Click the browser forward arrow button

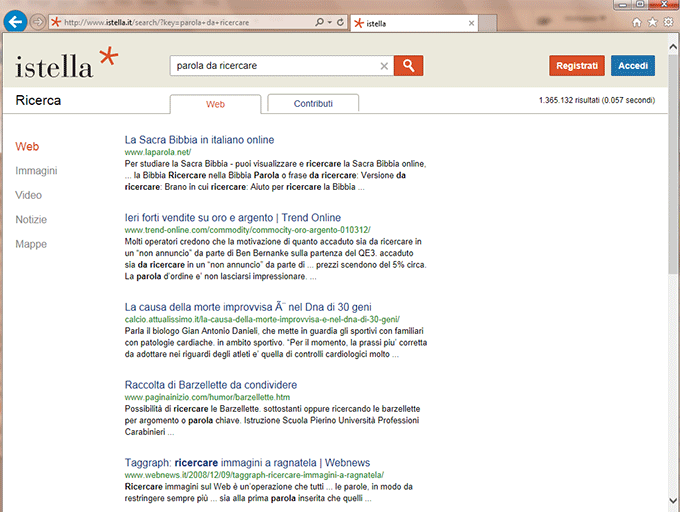click(x=38, y=22)
